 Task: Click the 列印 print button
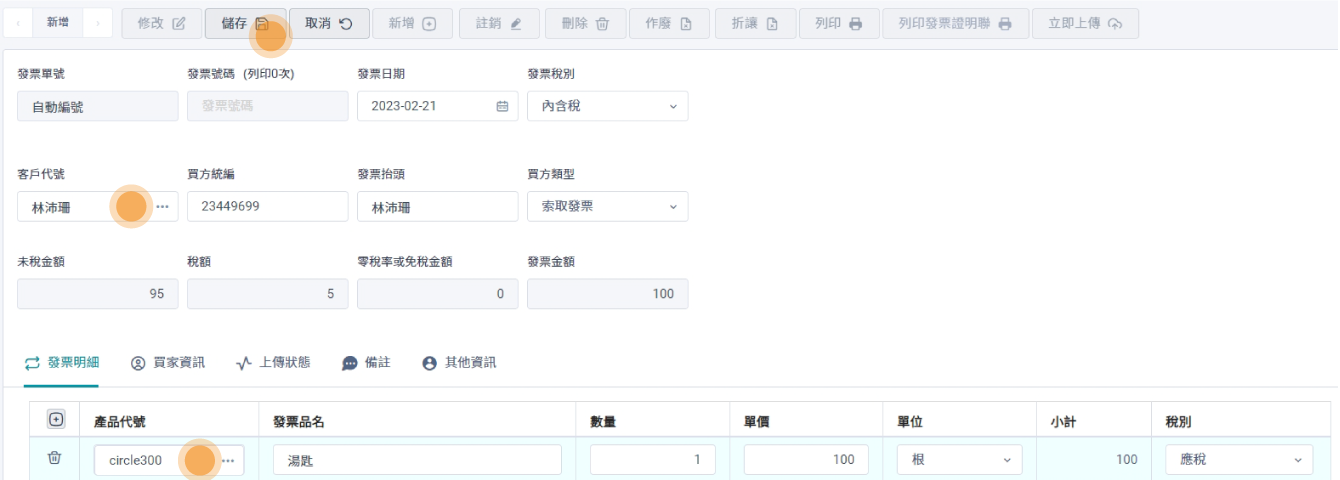tap(840, 24)
